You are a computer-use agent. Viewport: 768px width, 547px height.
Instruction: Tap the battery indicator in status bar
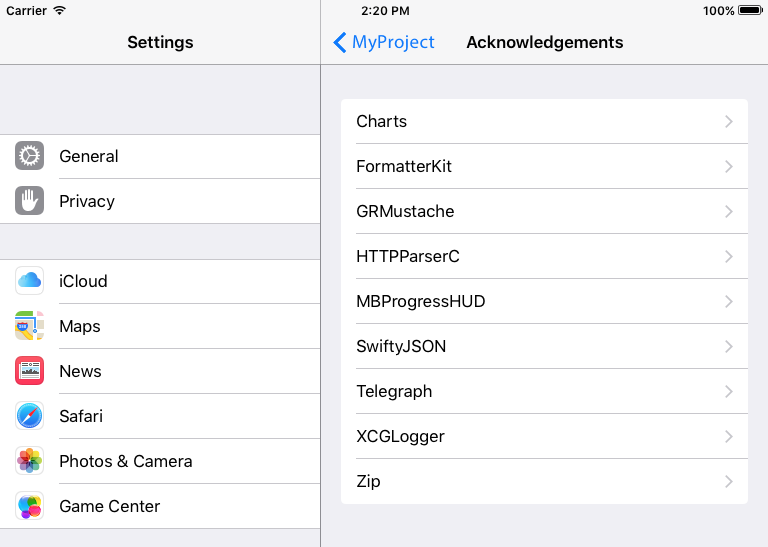click(749, 11)
